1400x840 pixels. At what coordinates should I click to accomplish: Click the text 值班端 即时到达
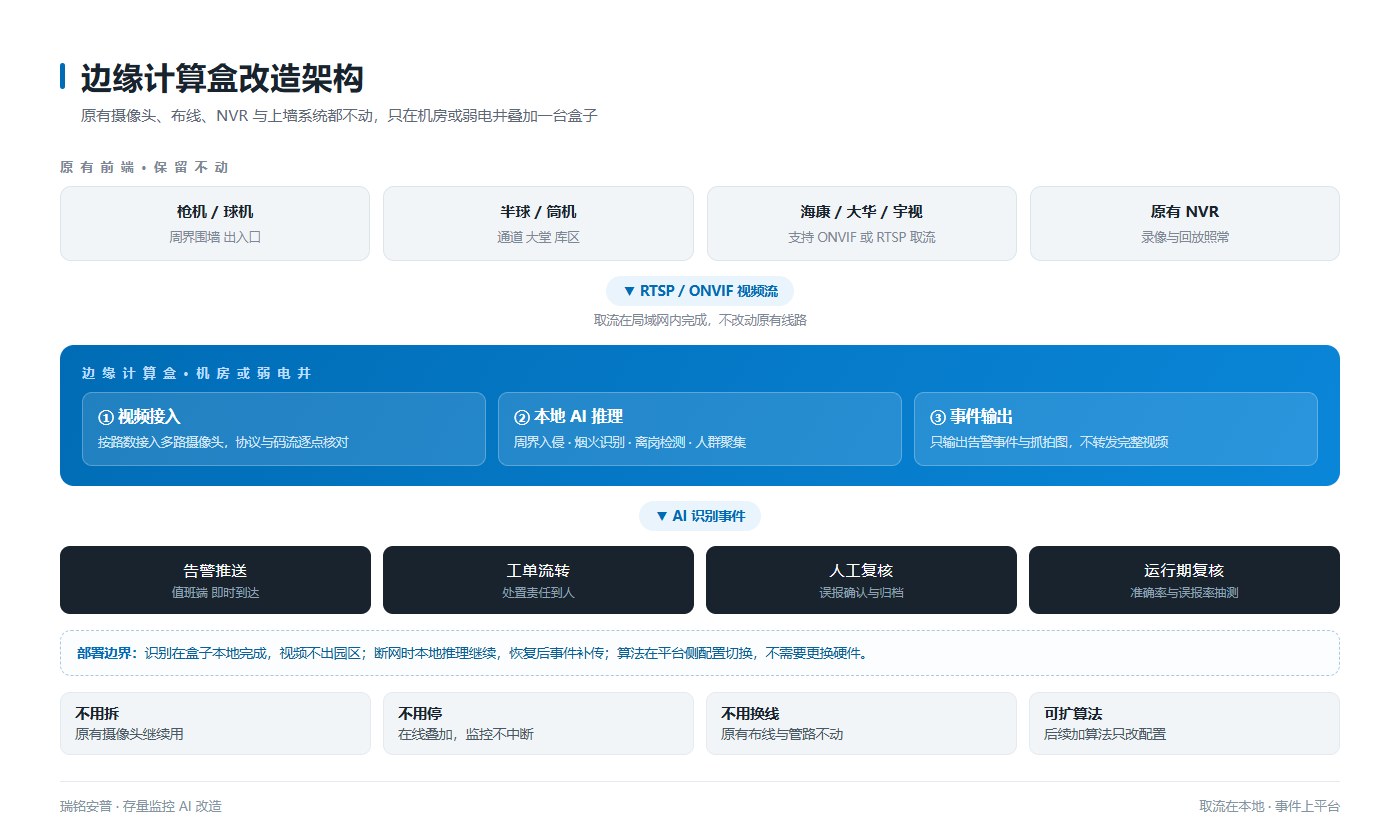(x=215, y=593)
